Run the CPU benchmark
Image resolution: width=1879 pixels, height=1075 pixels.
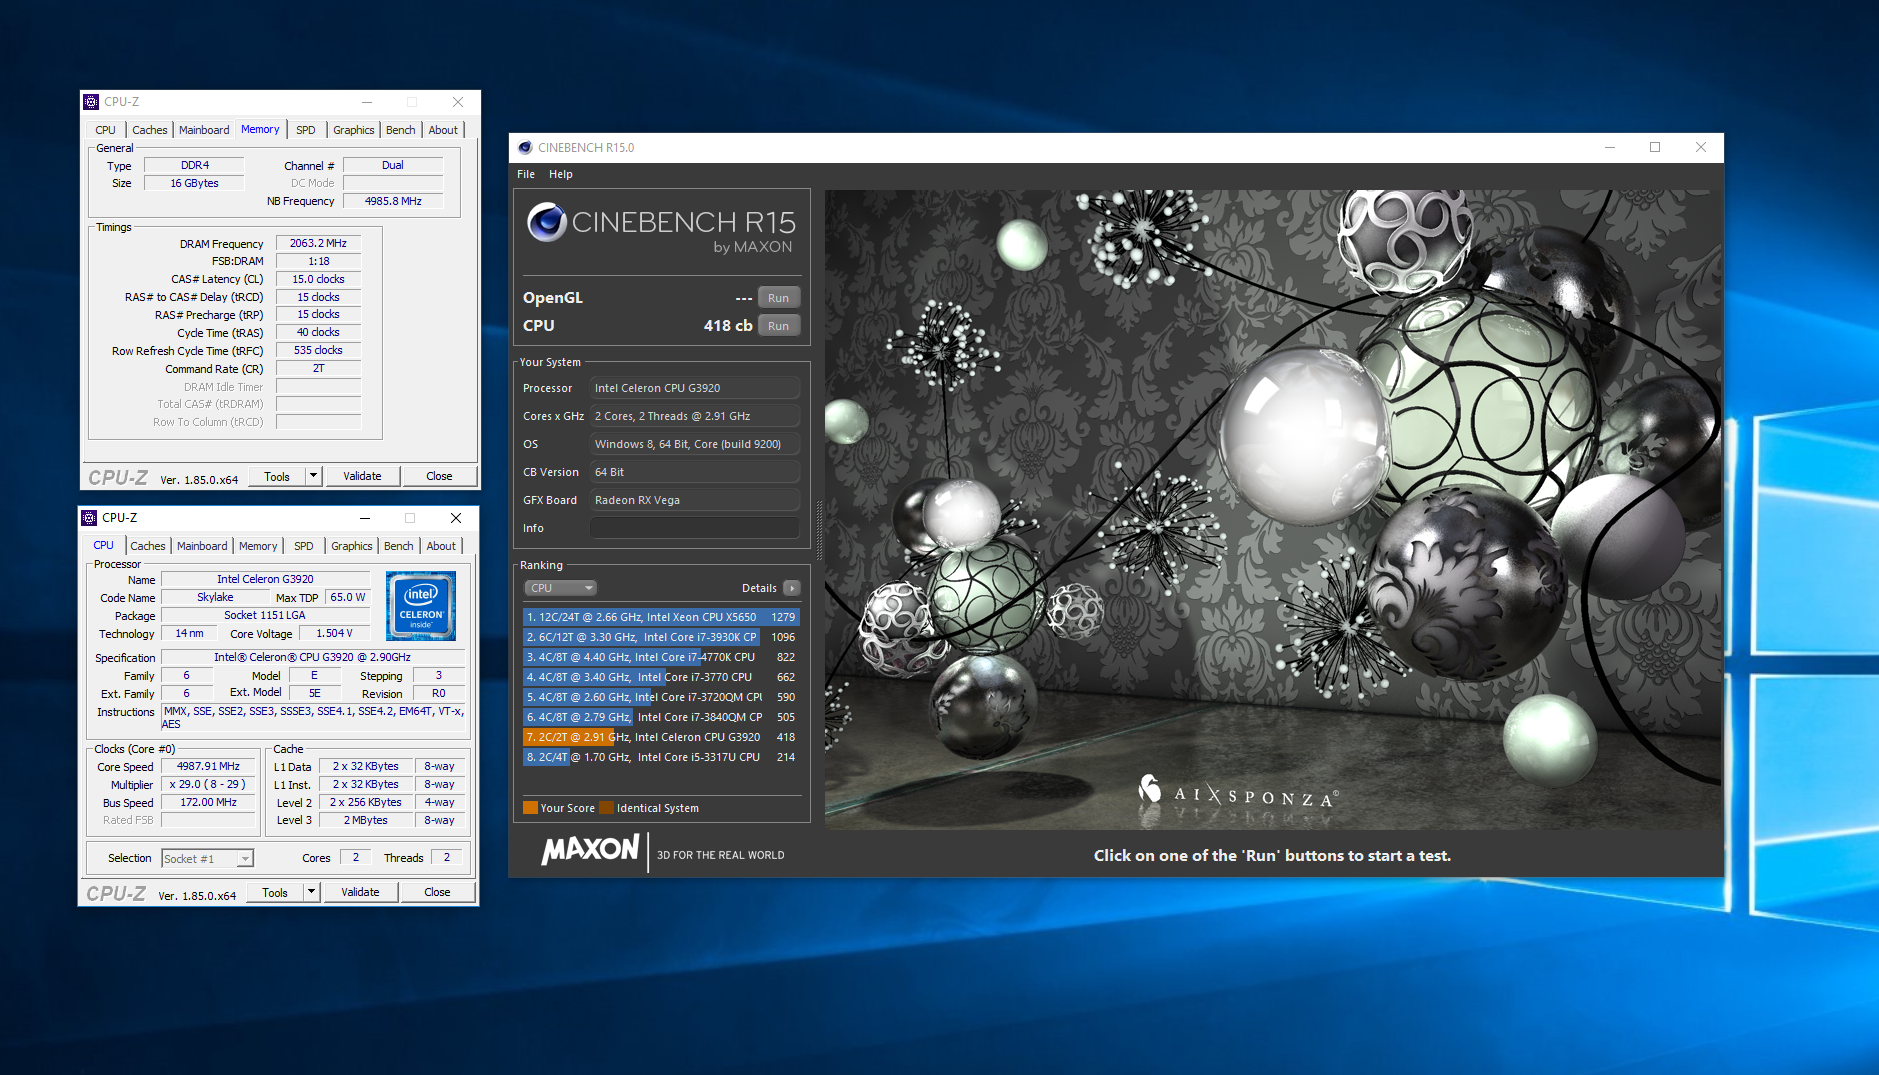tap(778, 326)
